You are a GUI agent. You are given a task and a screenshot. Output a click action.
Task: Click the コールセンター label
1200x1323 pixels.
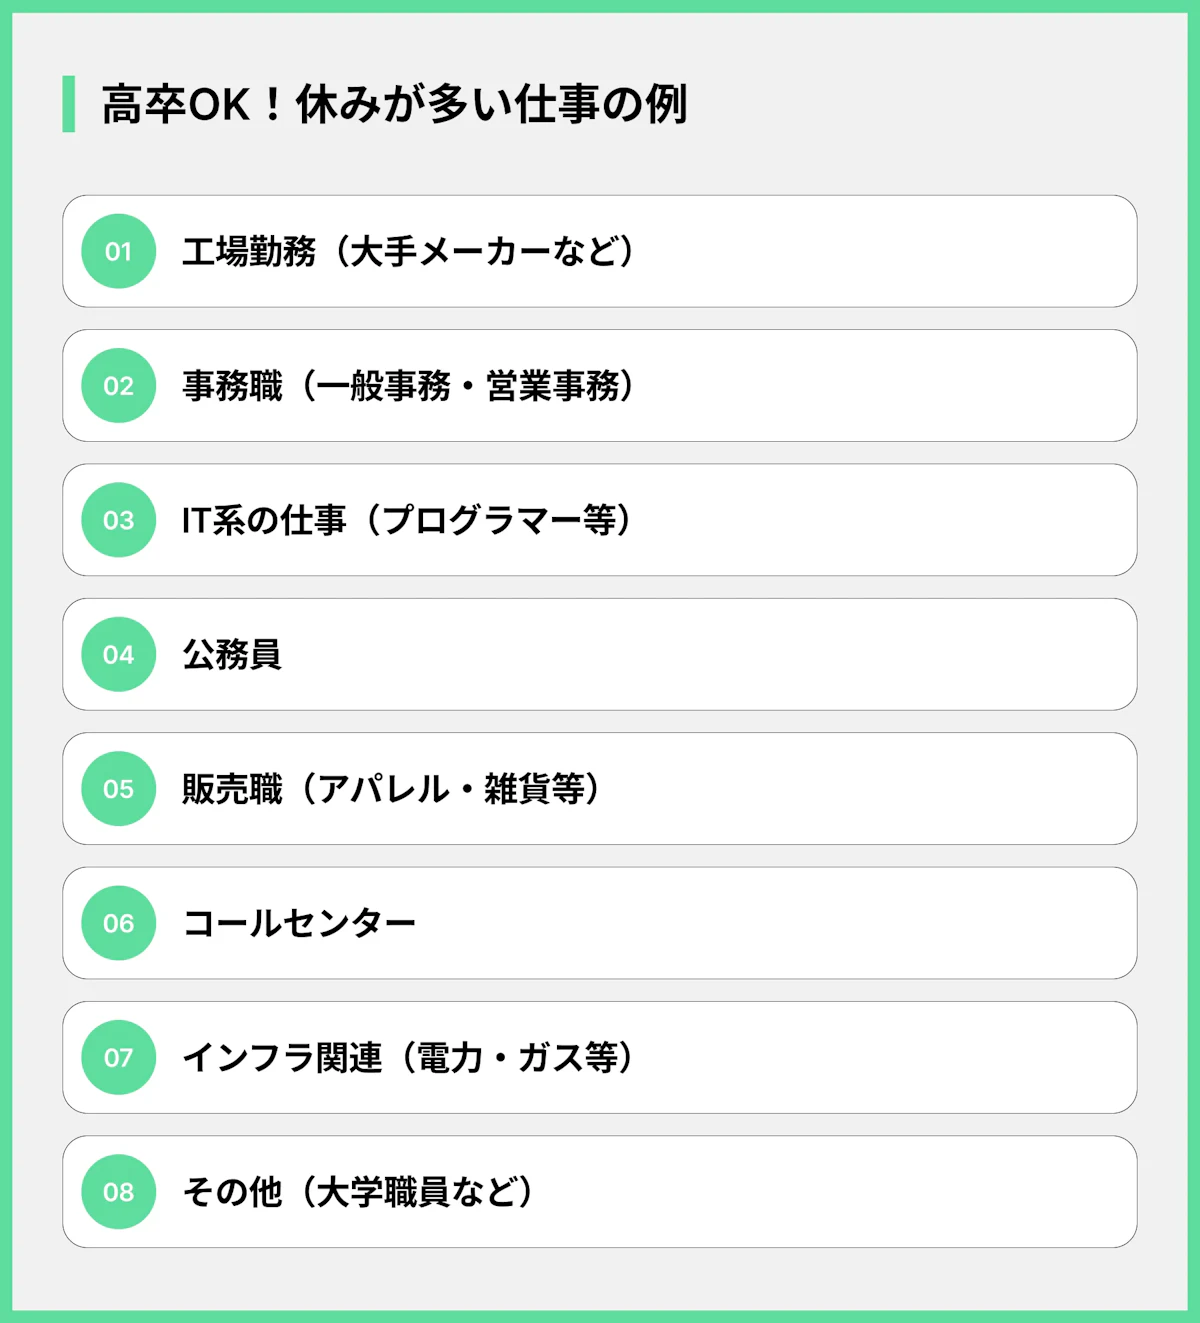299,923
